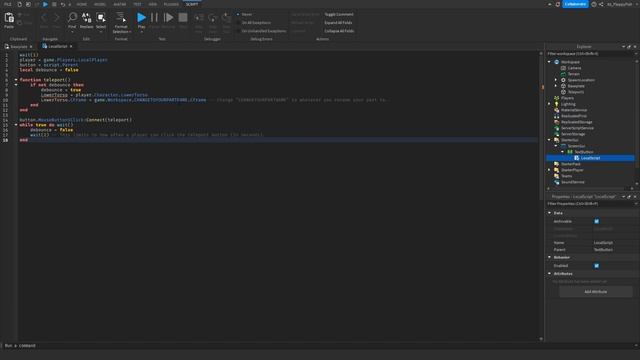Expand the StarterPlayer node
640x360 pixels.
(x=549, y=170)
